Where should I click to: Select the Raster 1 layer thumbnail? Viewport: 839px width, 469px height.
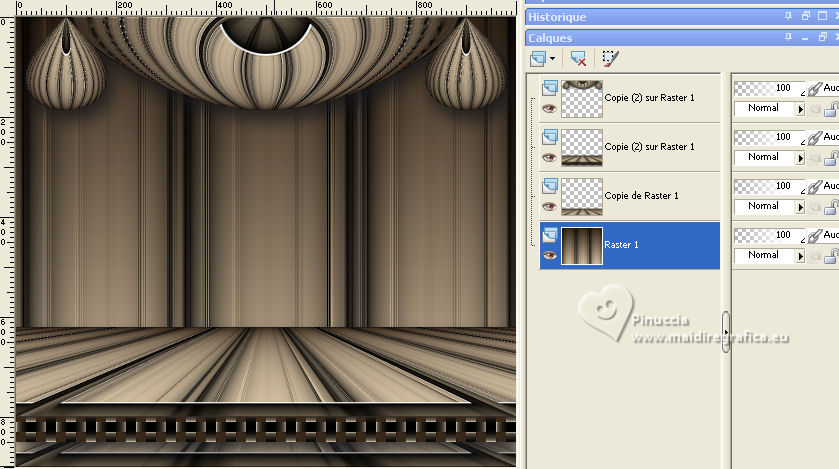pyautogui.click(x=582, y=245)
